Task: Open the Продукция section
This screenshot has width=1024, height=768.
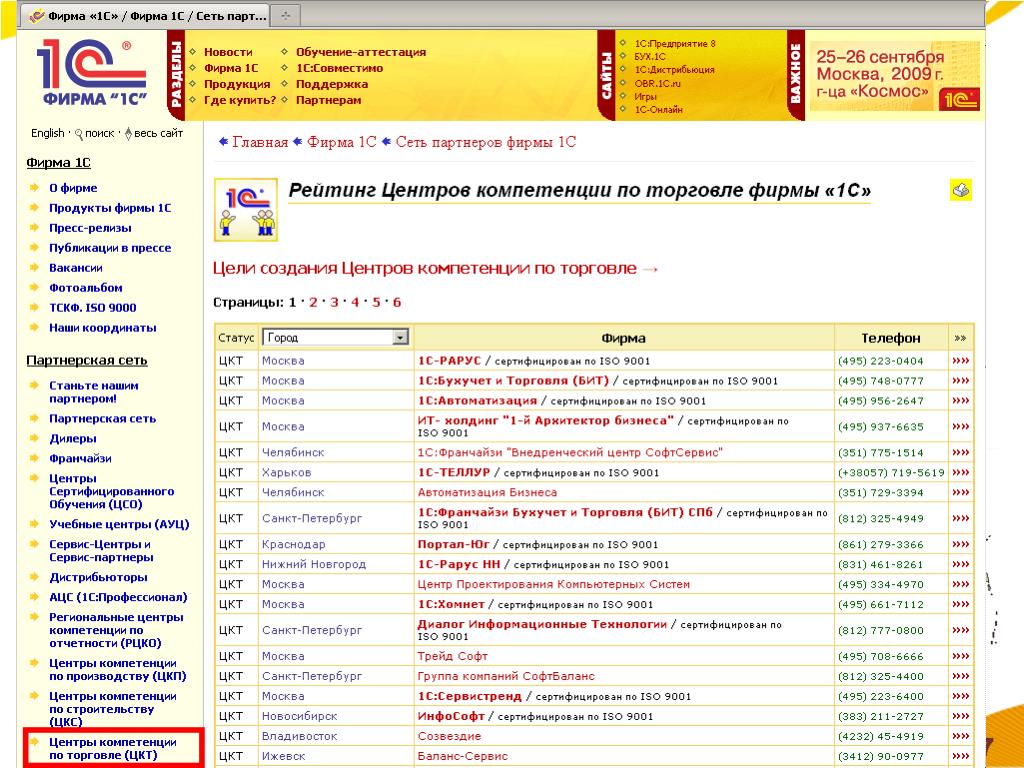Action: point(237,84)
